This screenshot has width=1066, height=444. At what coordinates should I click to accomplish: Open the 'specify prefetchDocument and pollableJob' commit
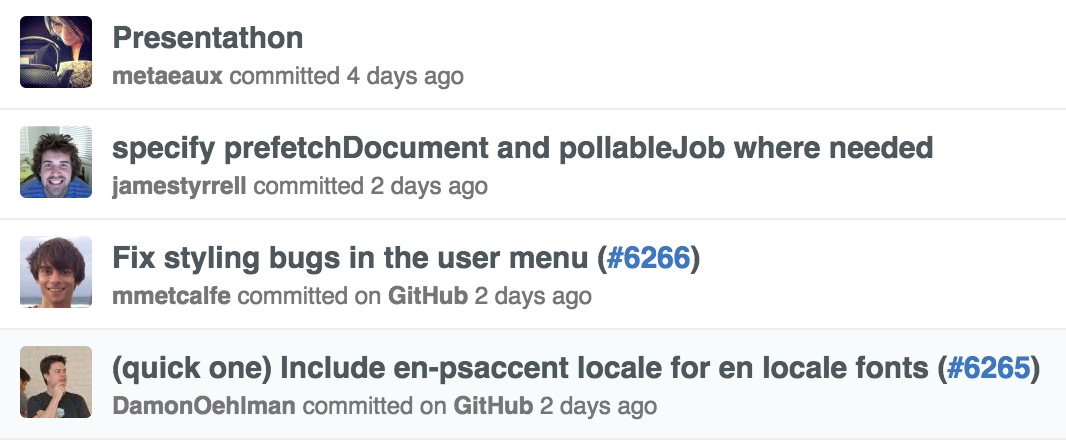click(x=522, y=148)
